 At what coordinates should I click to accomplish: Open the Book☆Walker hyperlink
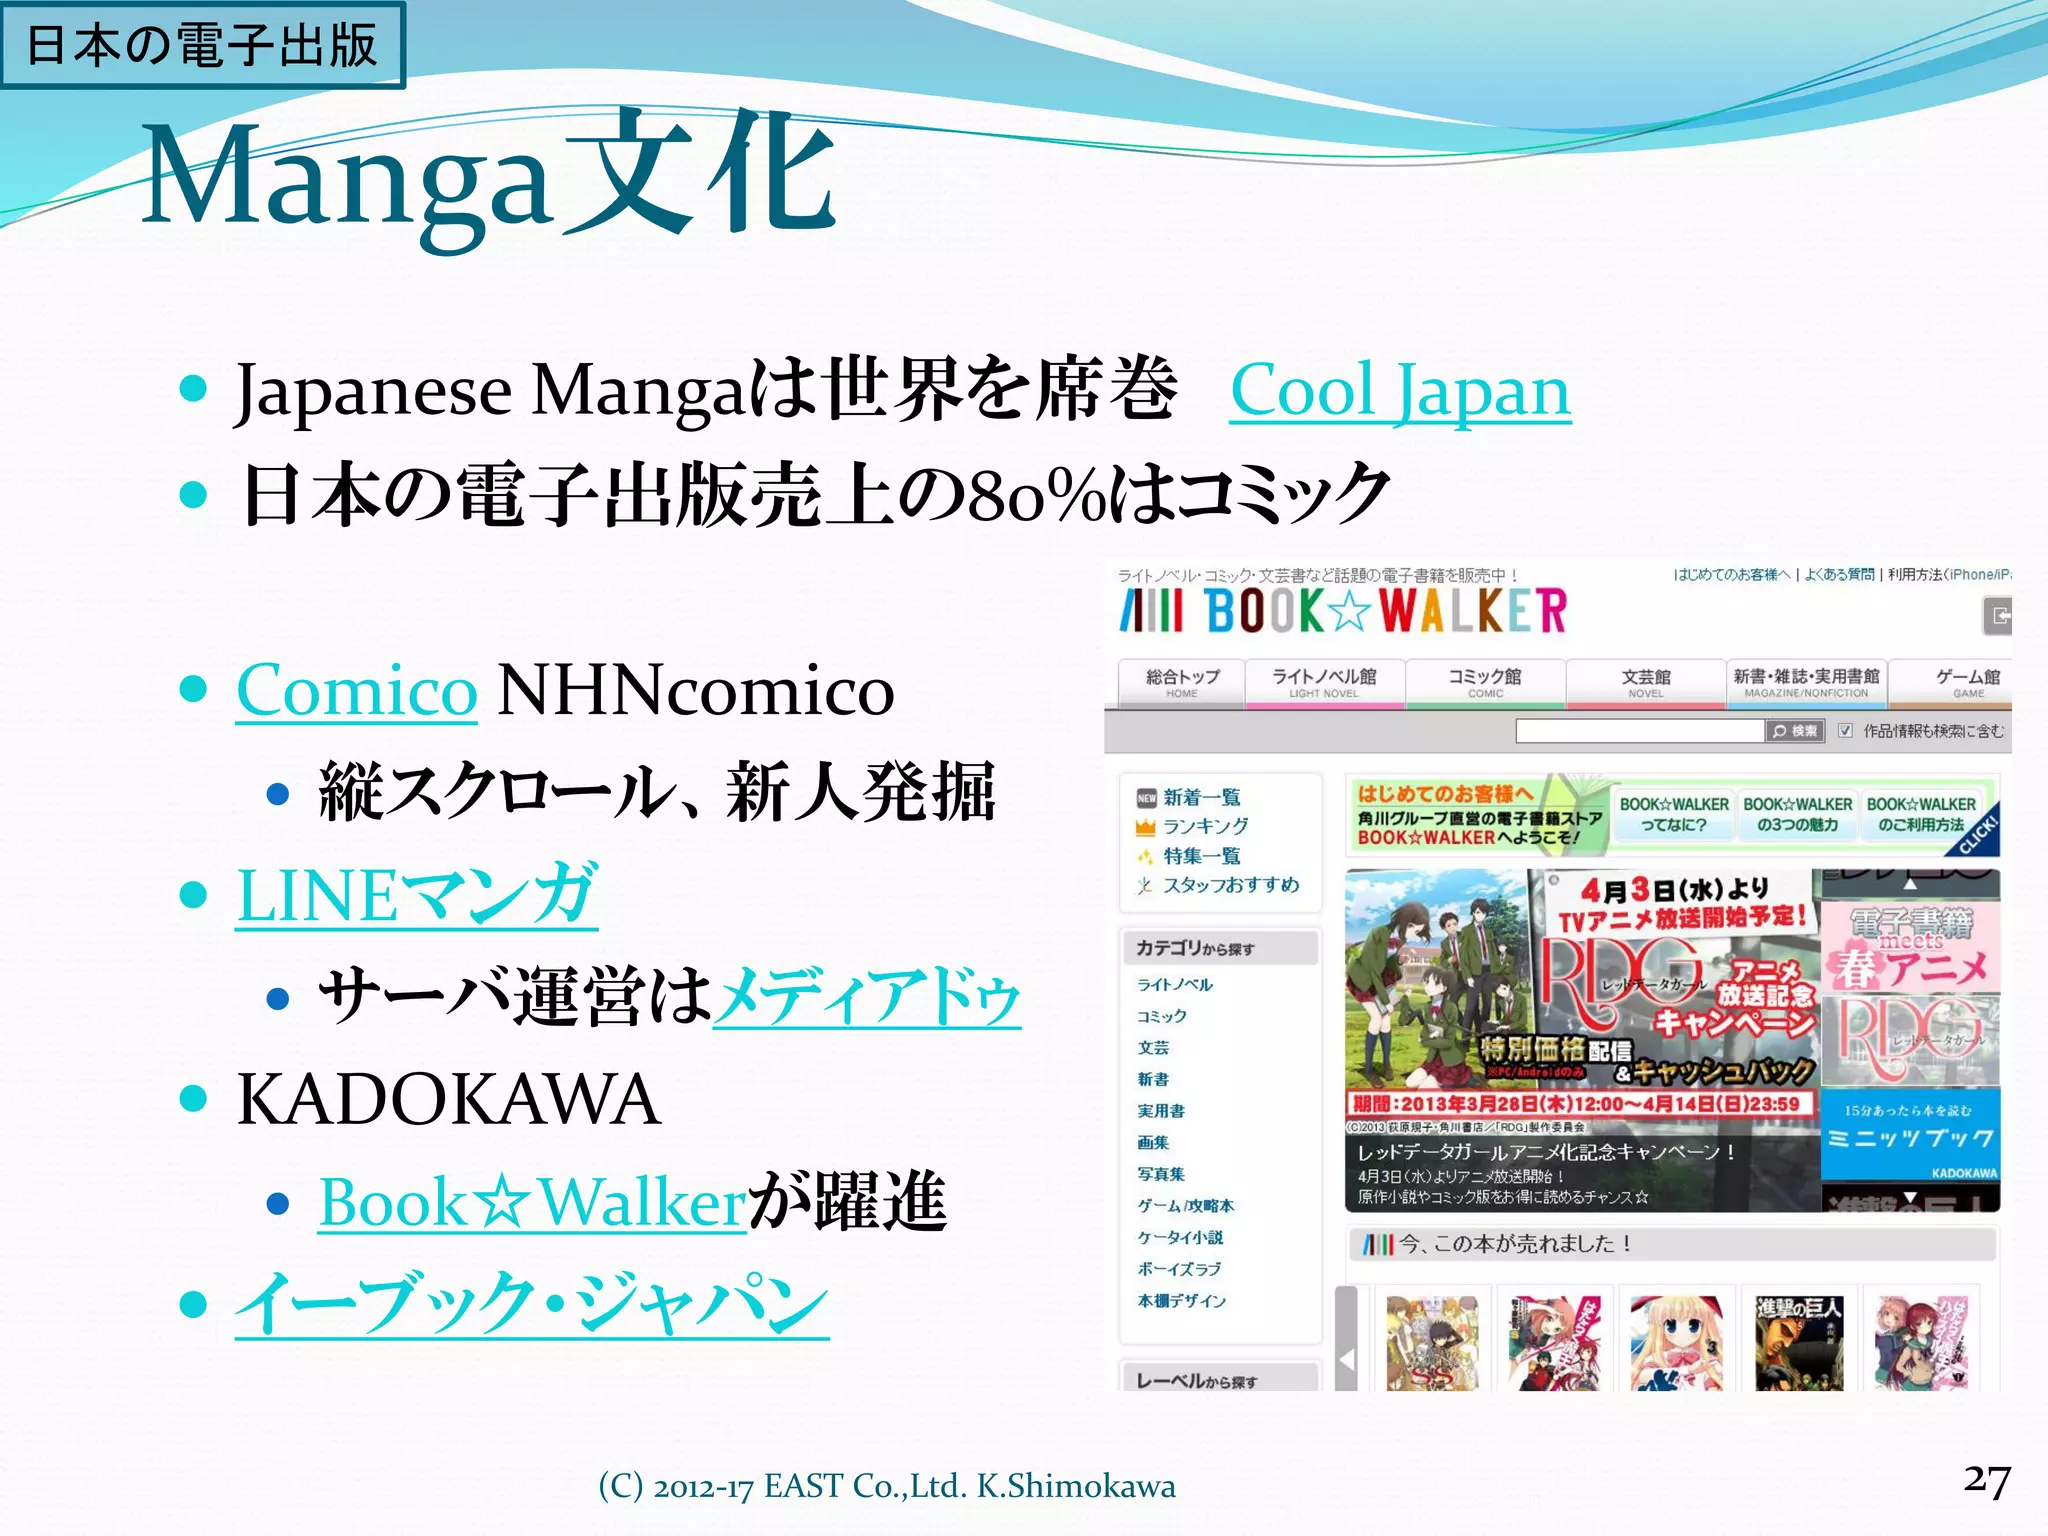pyautogui.click(x=533, y=1201)
